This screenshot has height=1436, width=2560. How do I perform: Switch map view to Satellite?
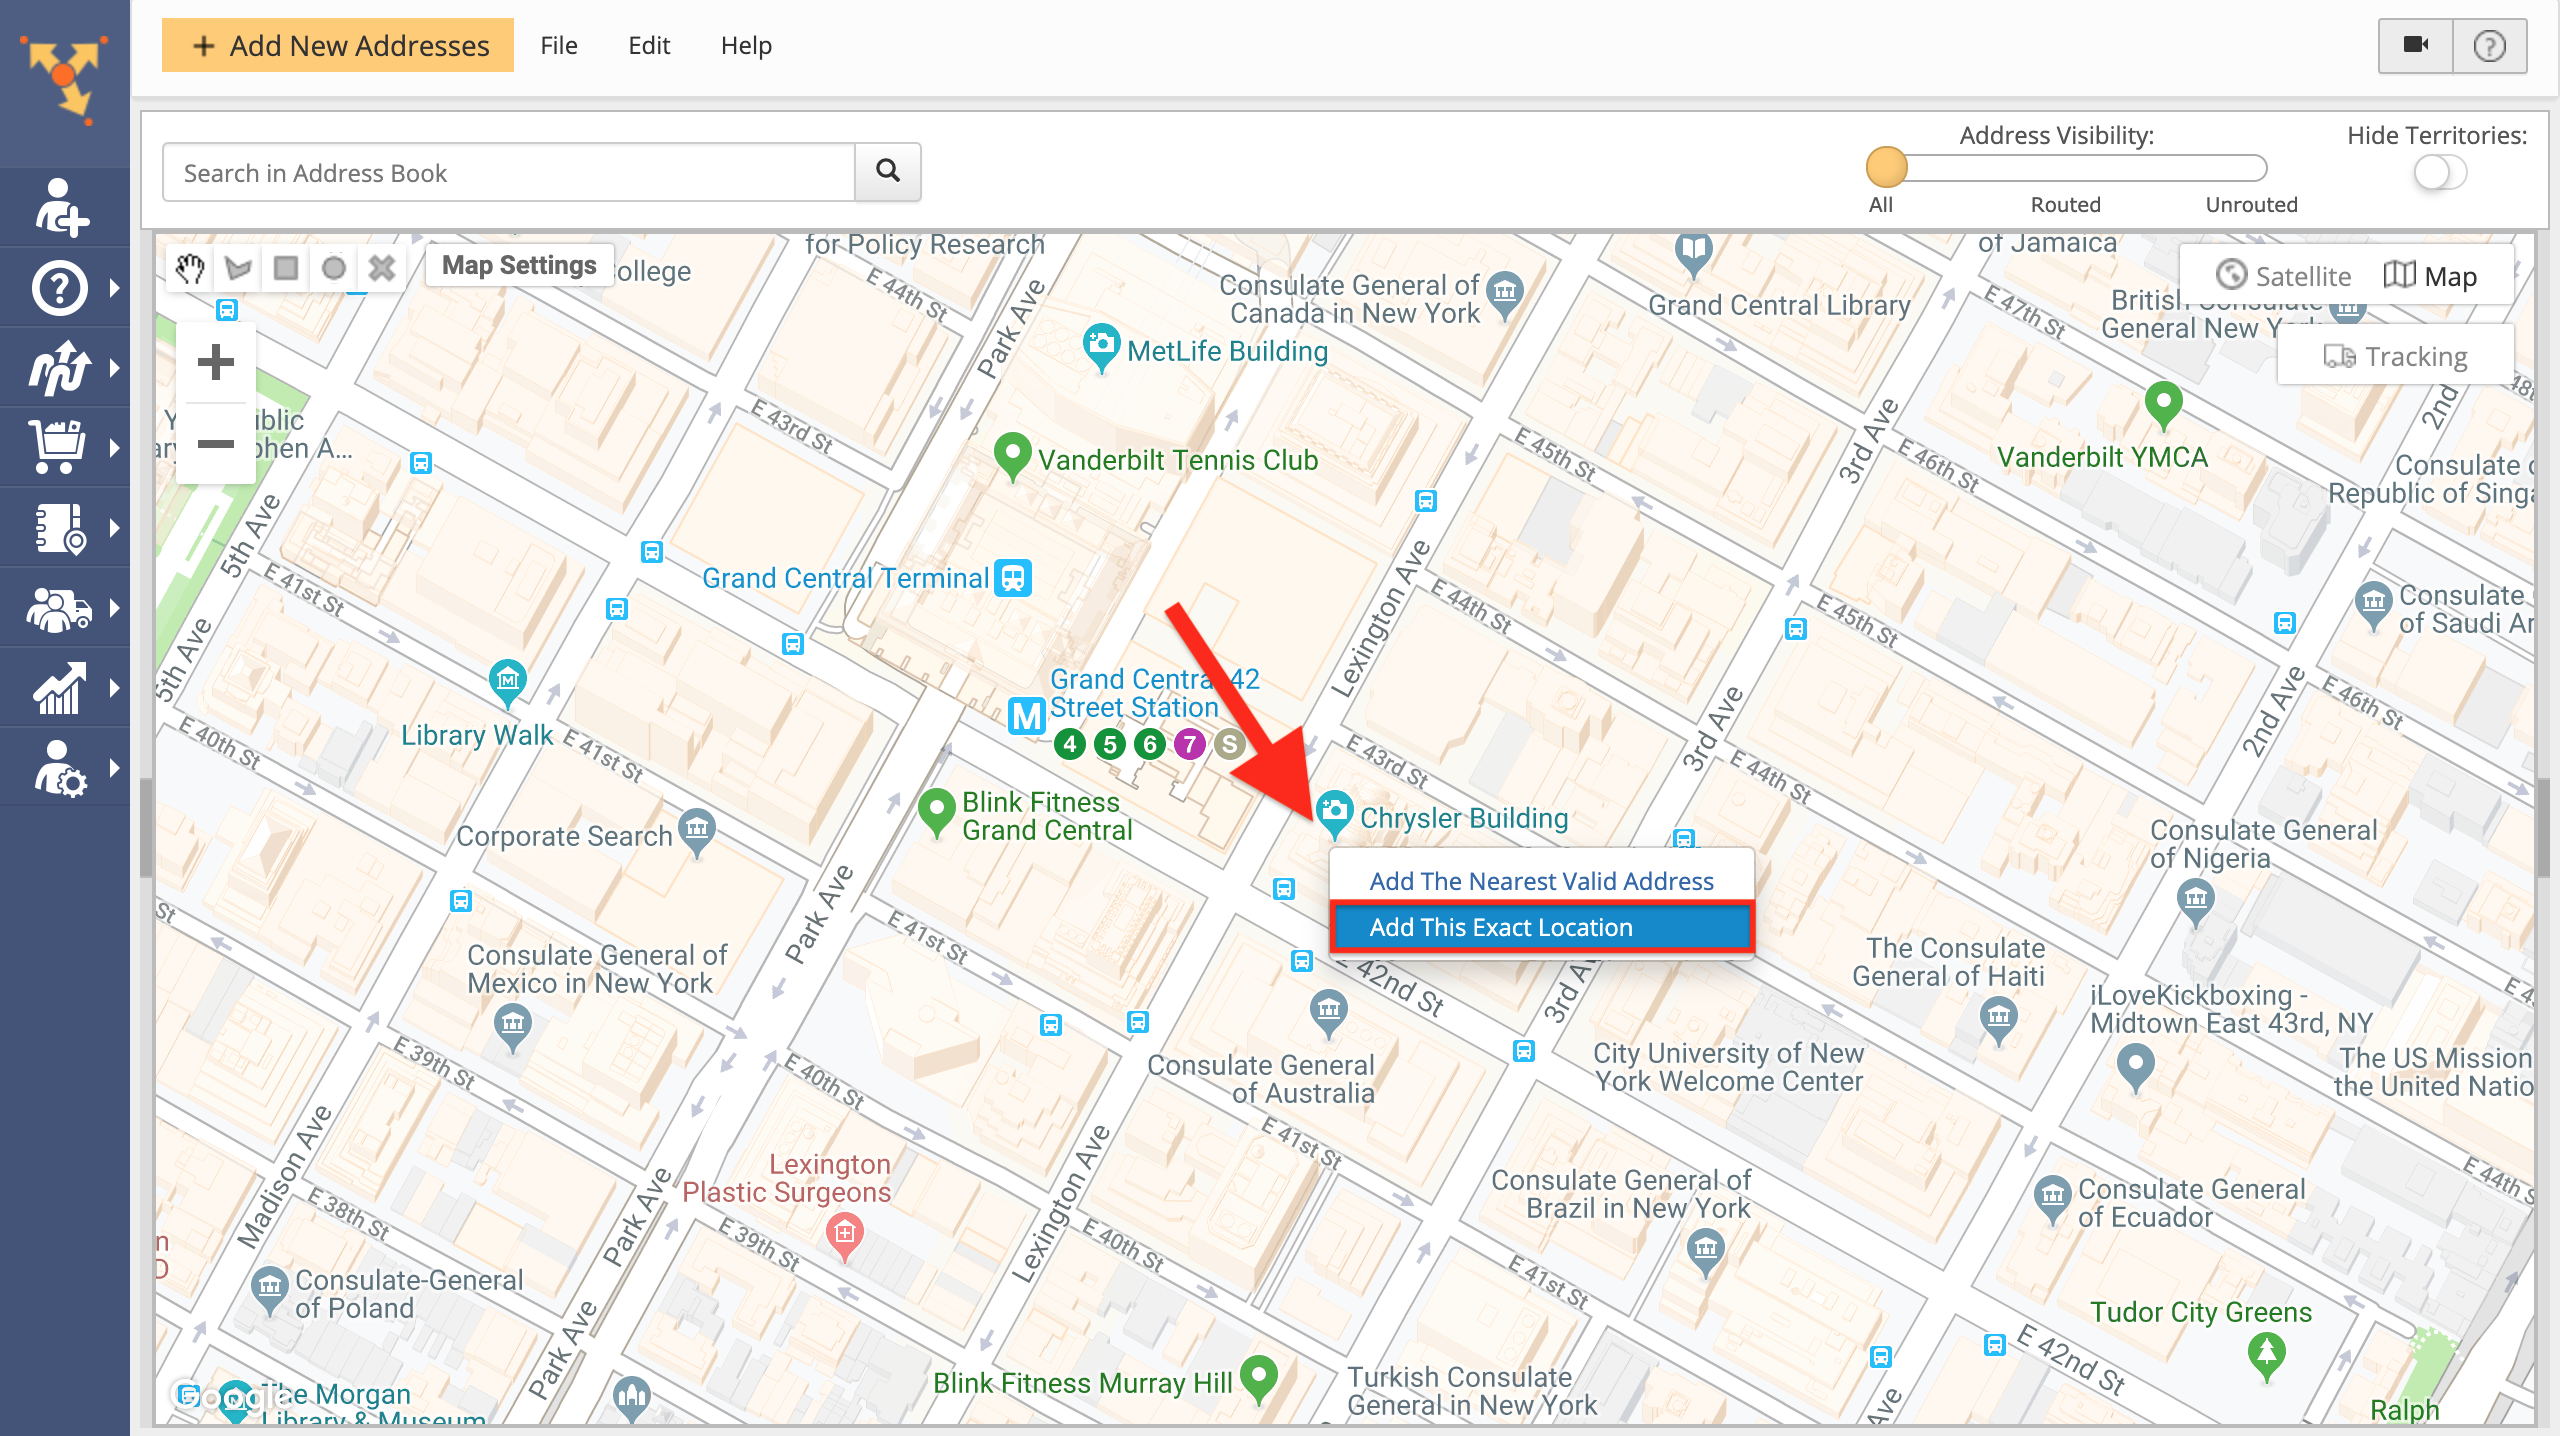tap(2285, 275)
